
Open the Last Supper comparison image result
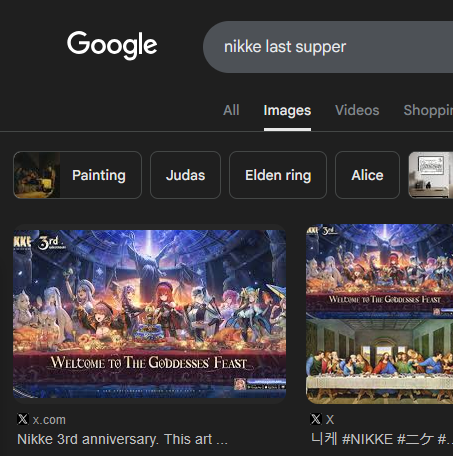click(379, 314)
